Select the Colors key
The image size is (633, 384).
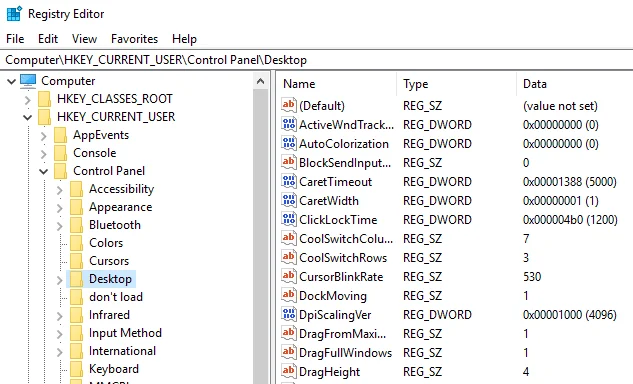coord(106,243)
